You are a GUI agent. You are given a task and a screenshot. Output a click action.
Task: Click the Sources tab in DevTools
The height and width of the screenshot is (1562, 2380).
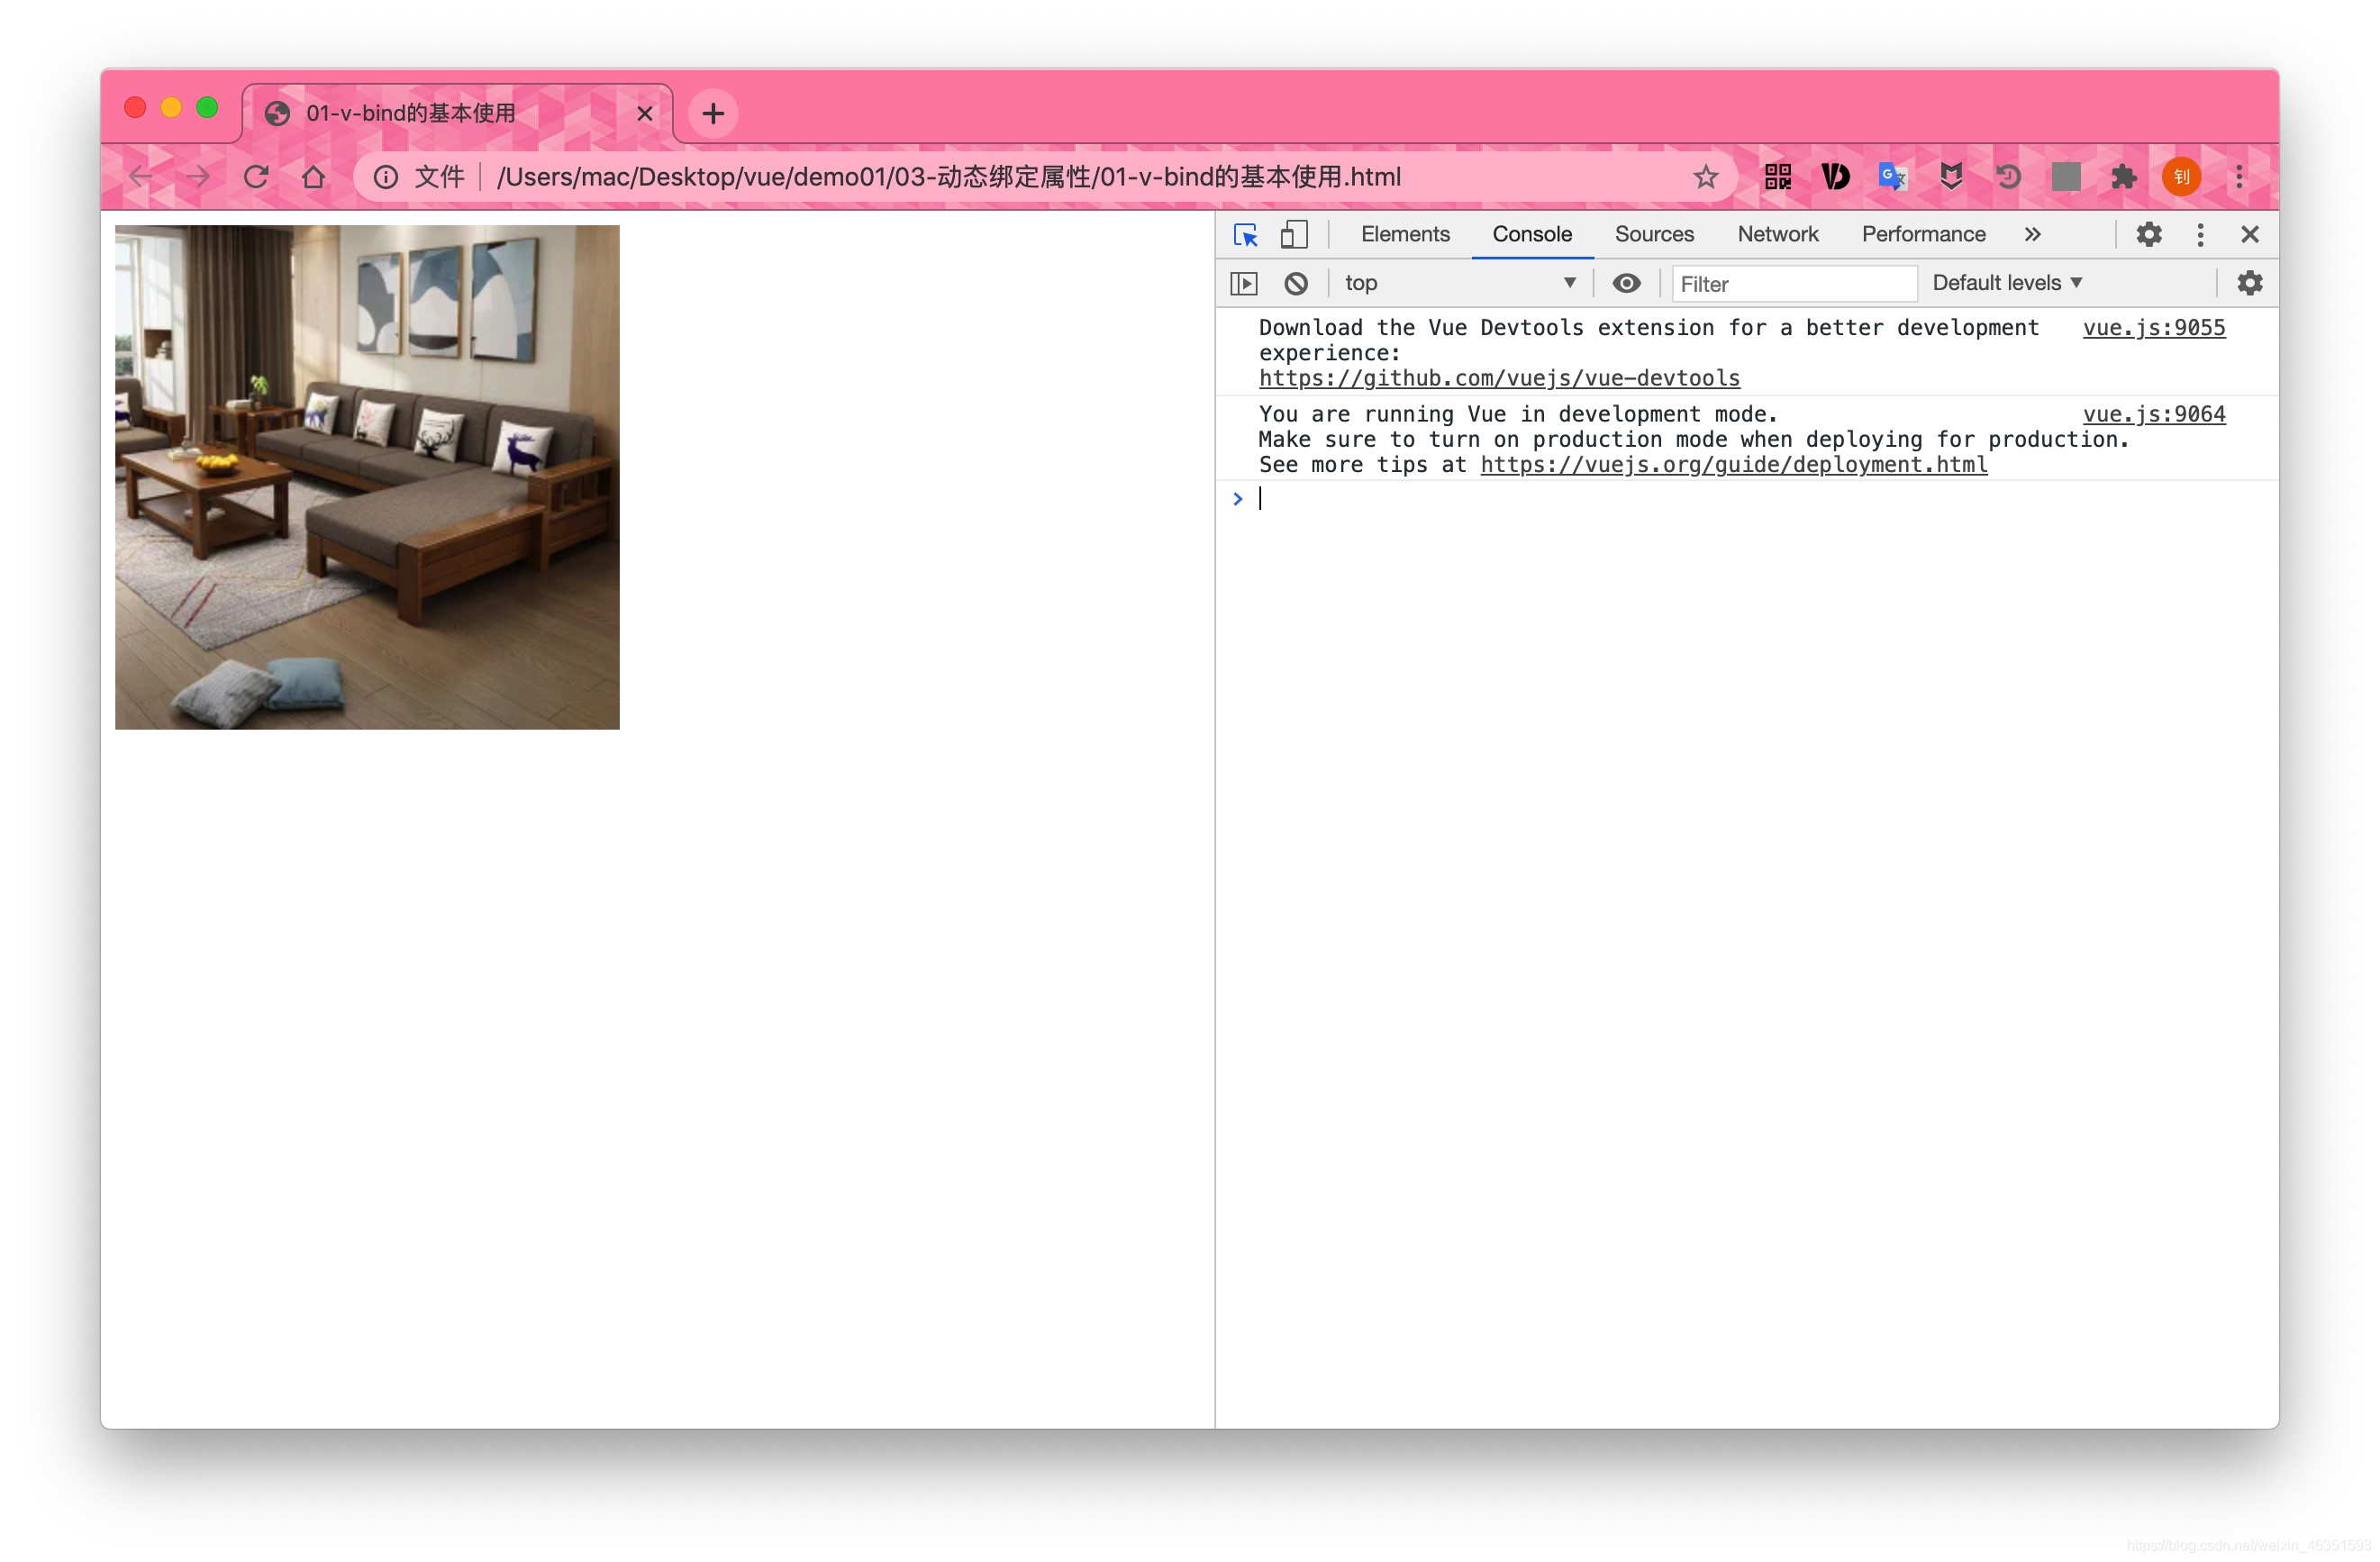(x=1653, y=235)
